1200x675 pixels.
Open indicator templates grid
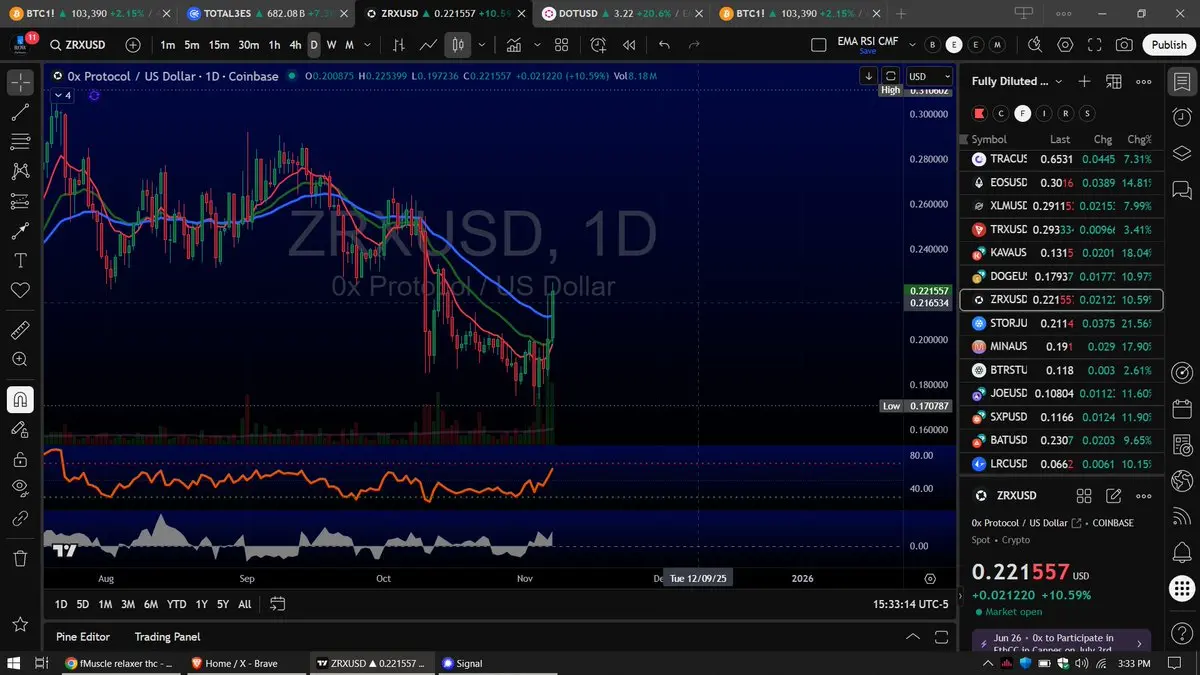tap(562, 45)
